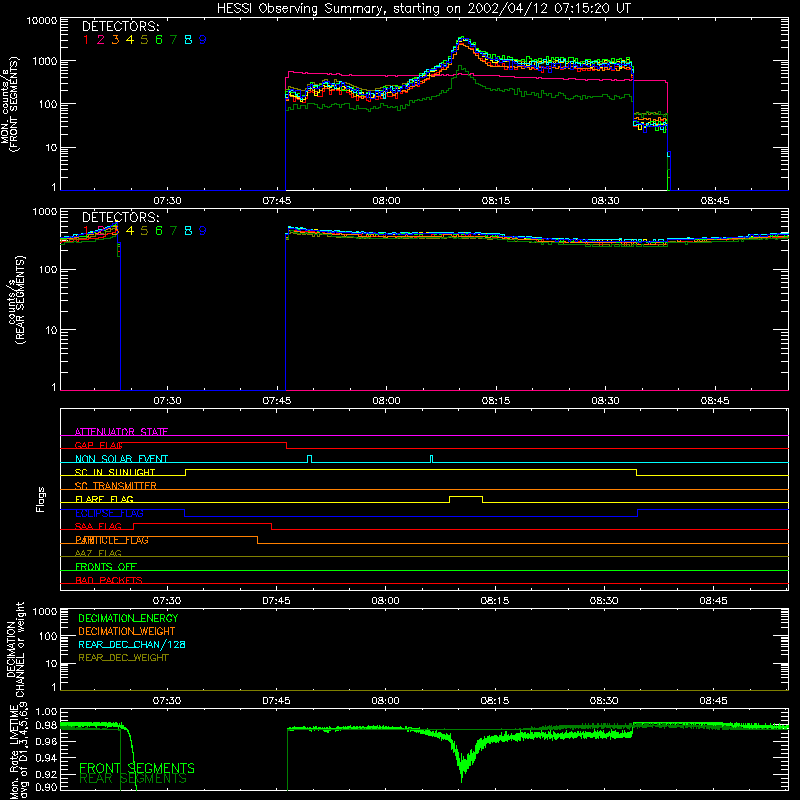
Task: Select detector 7 in the front segments legend
Action: click(173, 40)
